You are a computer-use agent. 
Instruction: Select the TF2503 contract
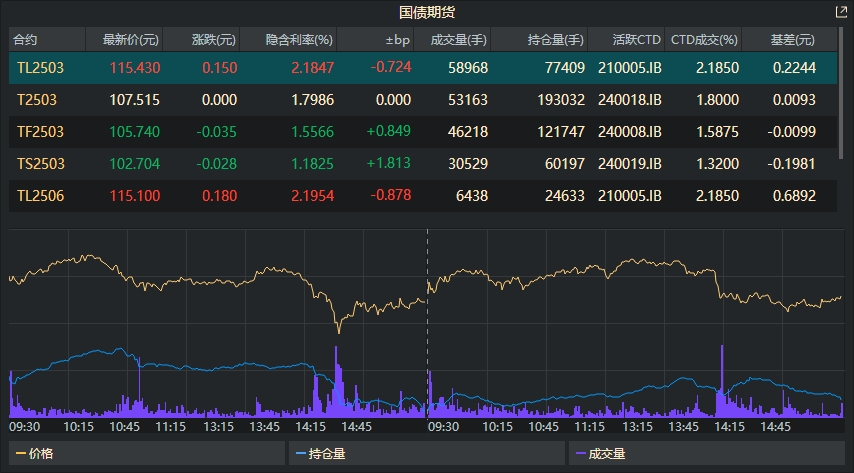pyautogui.click(x=38, y=131)
